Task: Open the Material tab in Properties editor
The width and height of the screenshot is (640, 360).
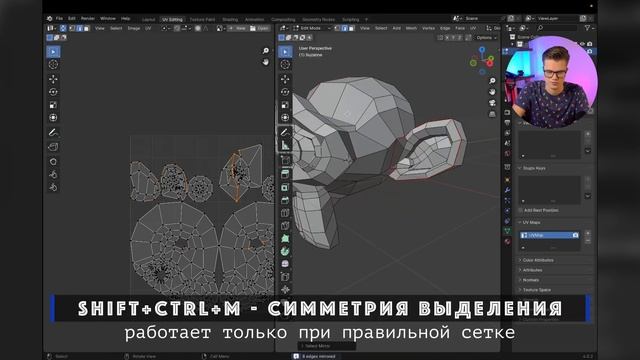Action: click(507, 241)
